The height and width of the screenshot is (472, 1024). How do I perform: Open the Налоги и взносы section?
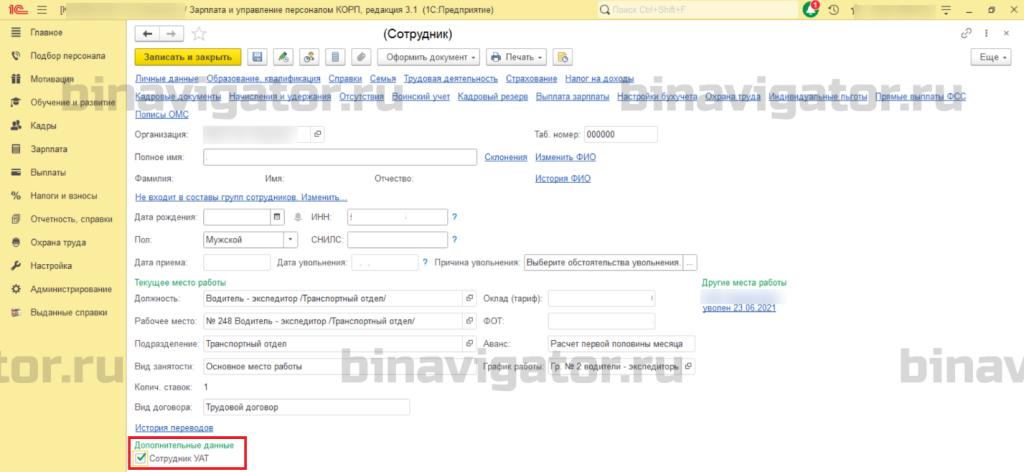click(63, 196)
